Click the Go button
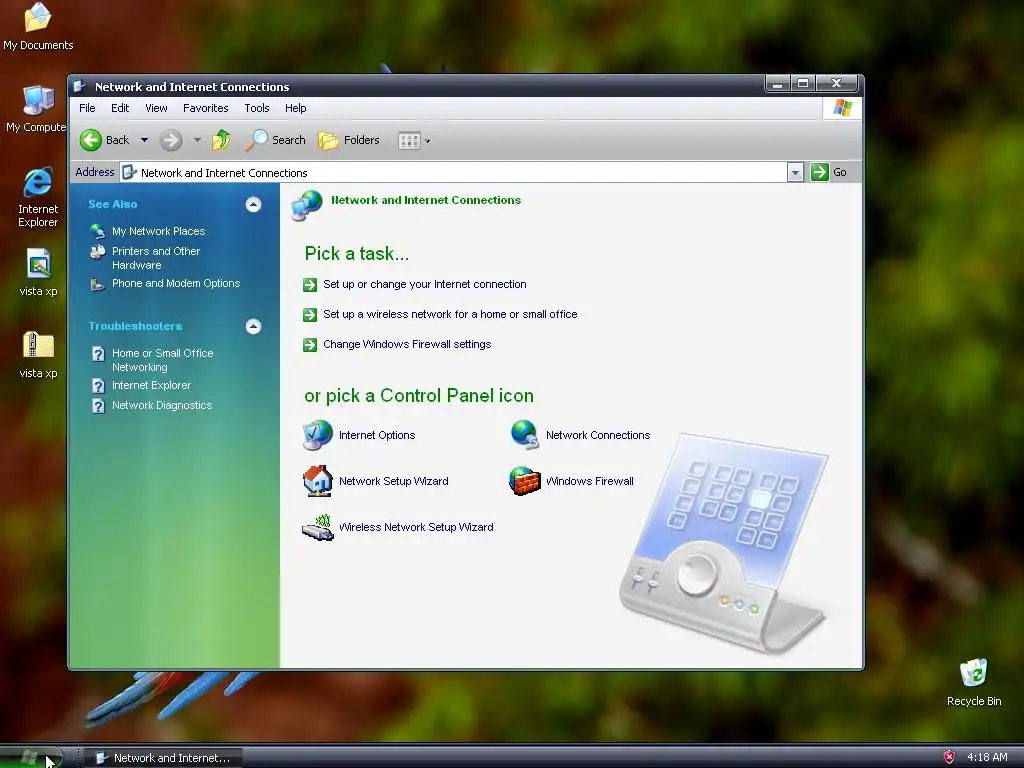Screen dimensions: 1024x768 [x=829, y=172]
